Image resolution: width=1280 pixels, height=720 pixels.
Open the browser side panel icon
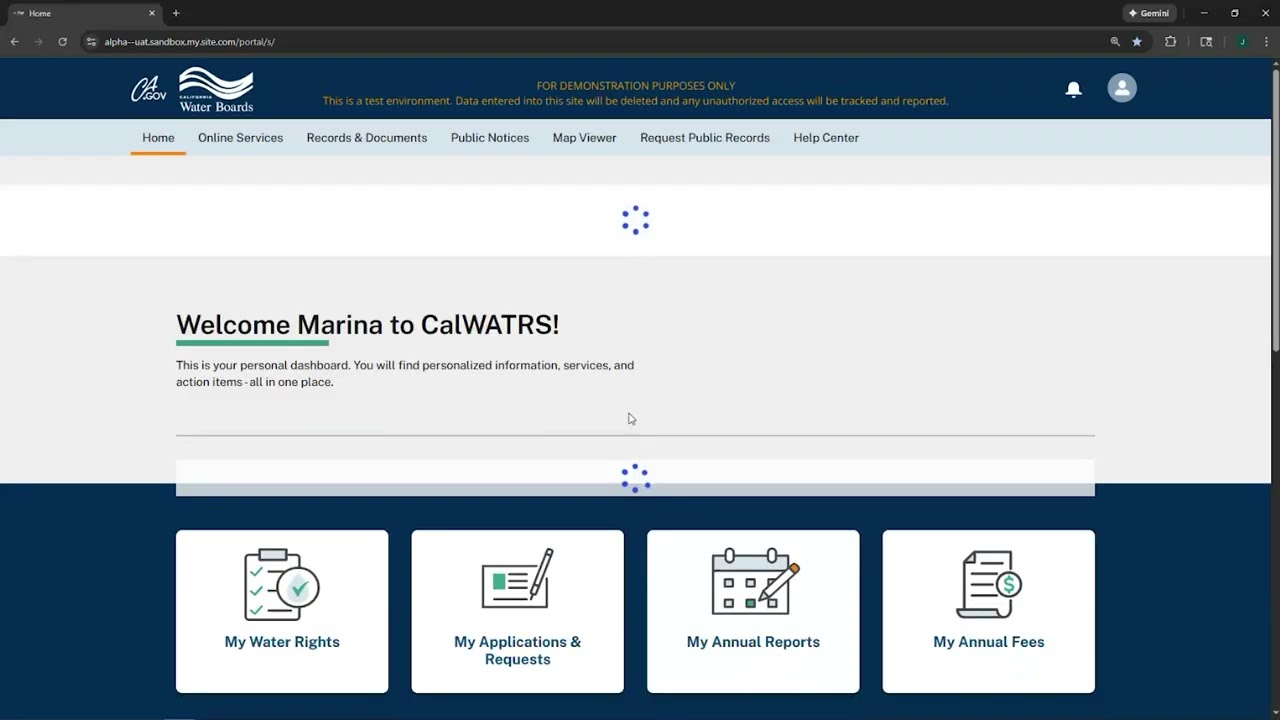[x=1206, y=42]
